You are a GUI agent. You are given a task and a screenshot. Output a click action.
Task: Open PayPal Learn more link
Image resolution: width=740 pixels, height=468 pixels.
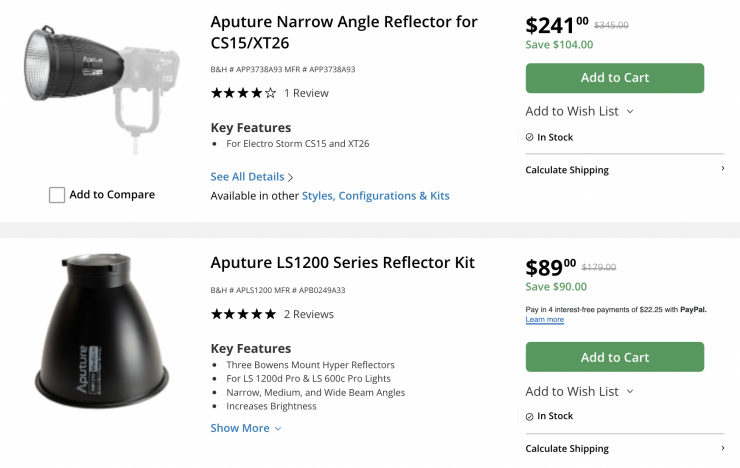[544, 320]
